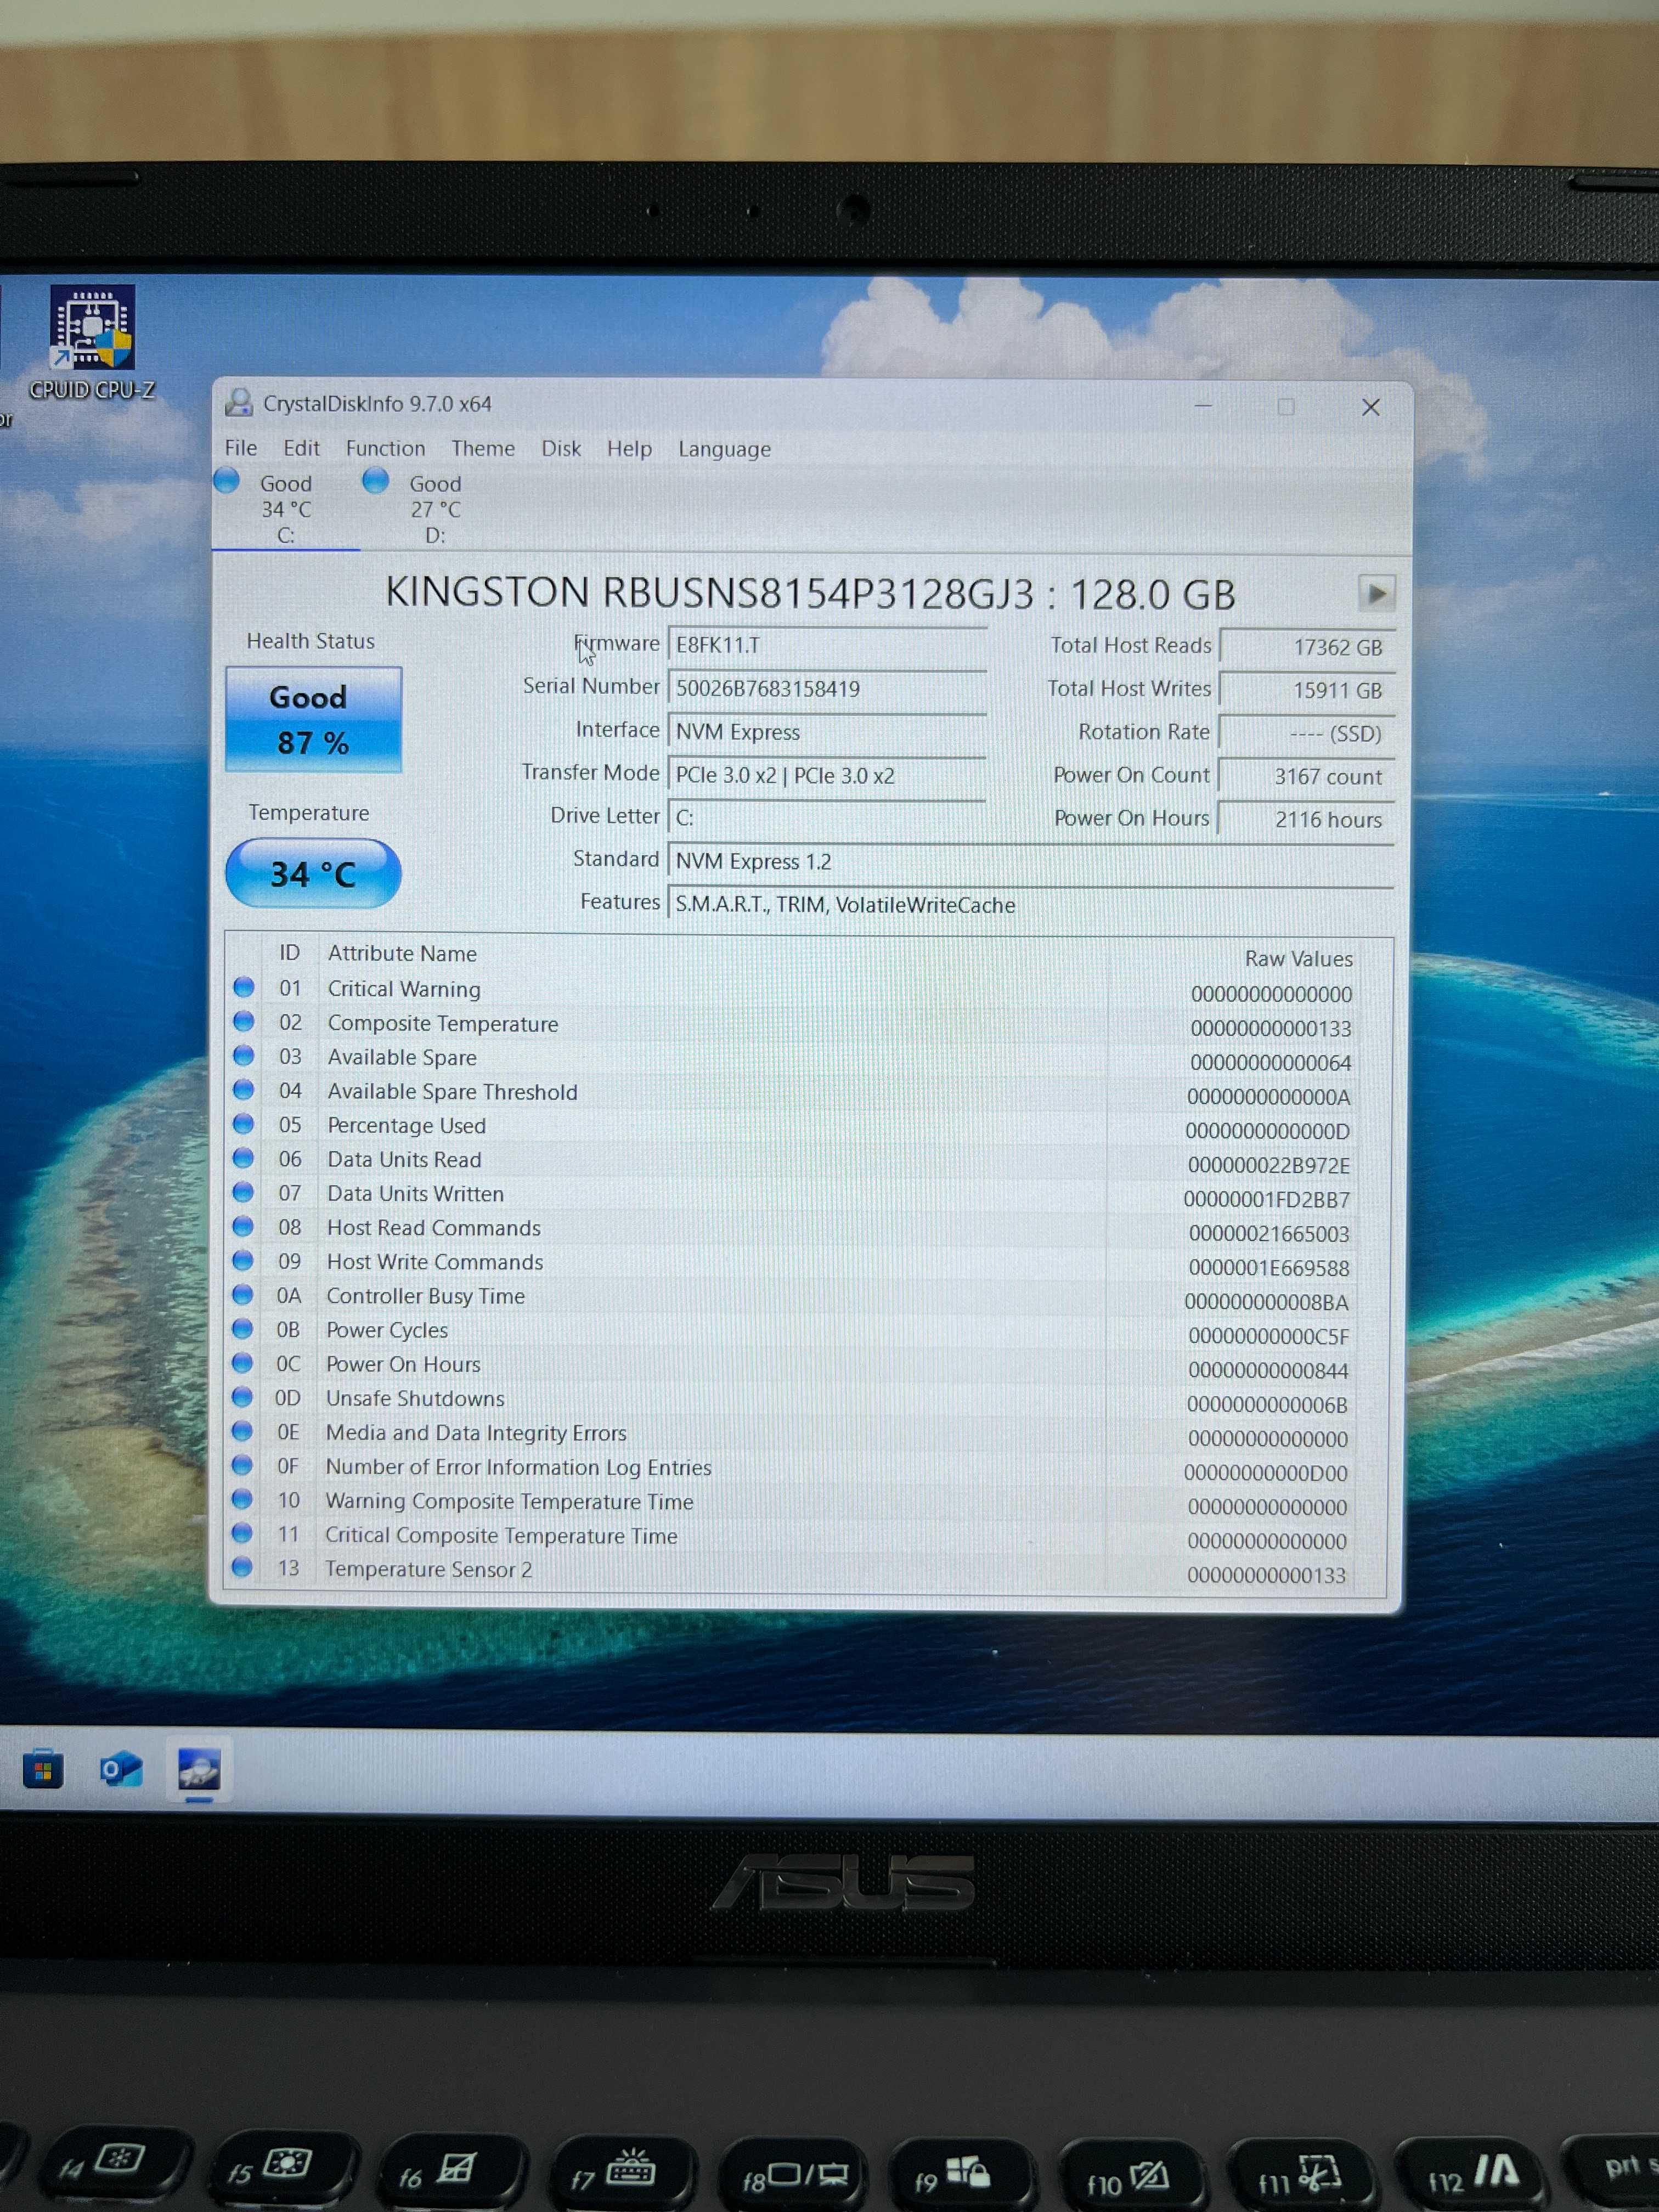Open Outlook from the taskbar
The image size is (1659, 2212).
[121, 1770]
